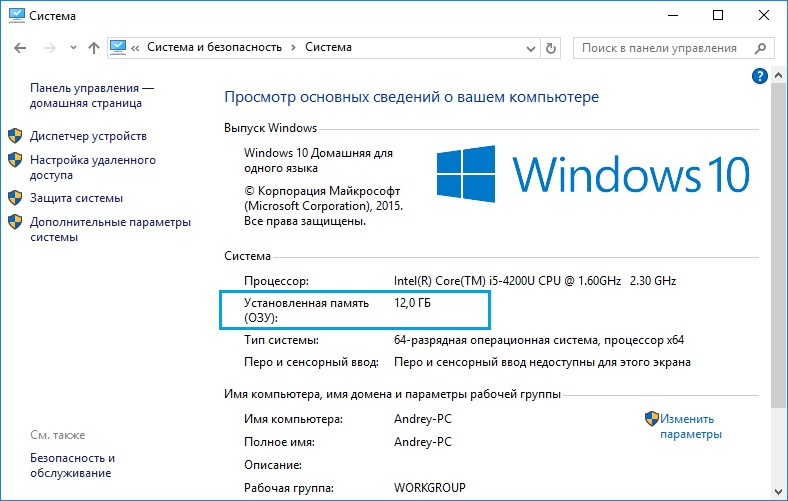
Task: Select the installed memory value «12,0 ГБ»
Action: [x=412, y=303]
